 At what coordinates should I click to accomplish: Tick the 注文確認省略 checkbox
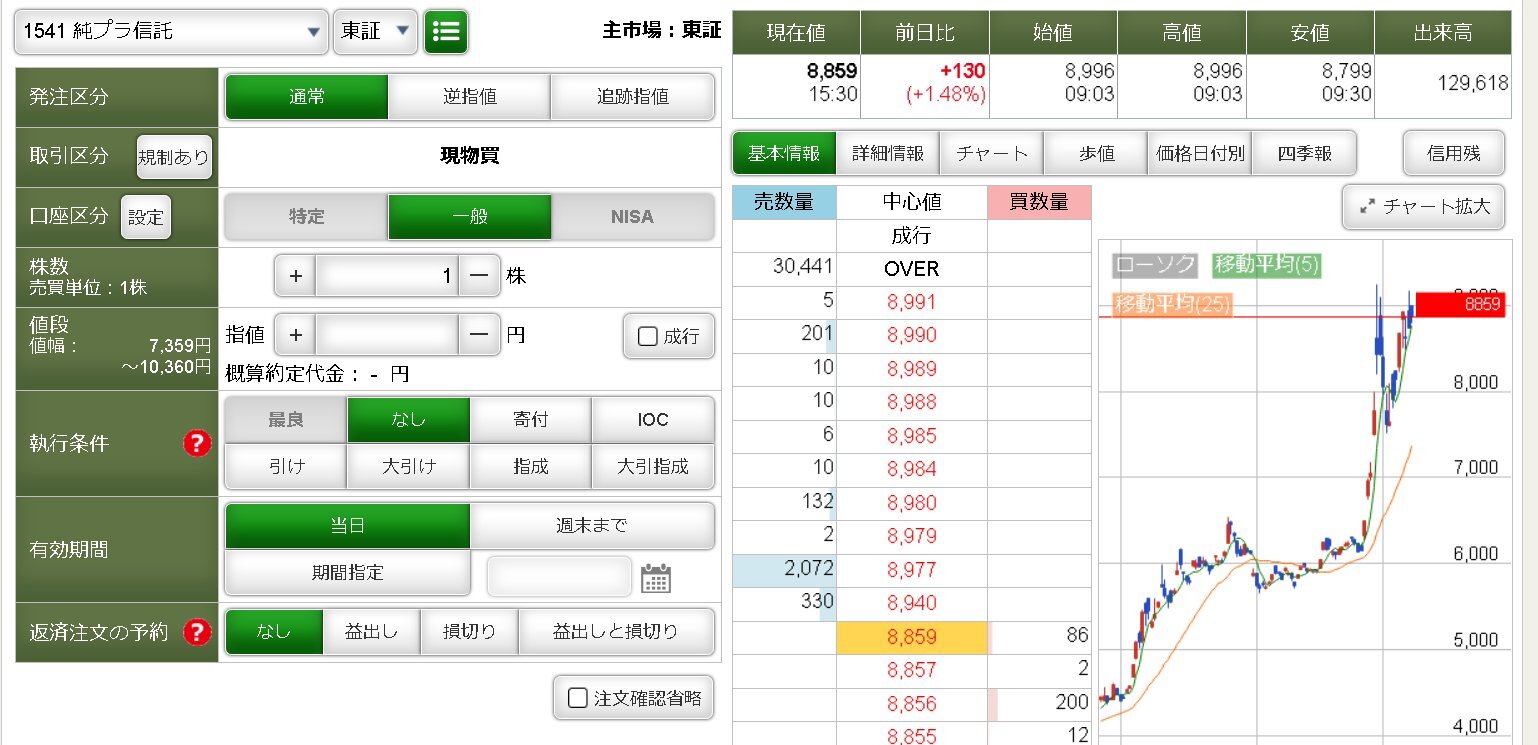tap(578, 698)
